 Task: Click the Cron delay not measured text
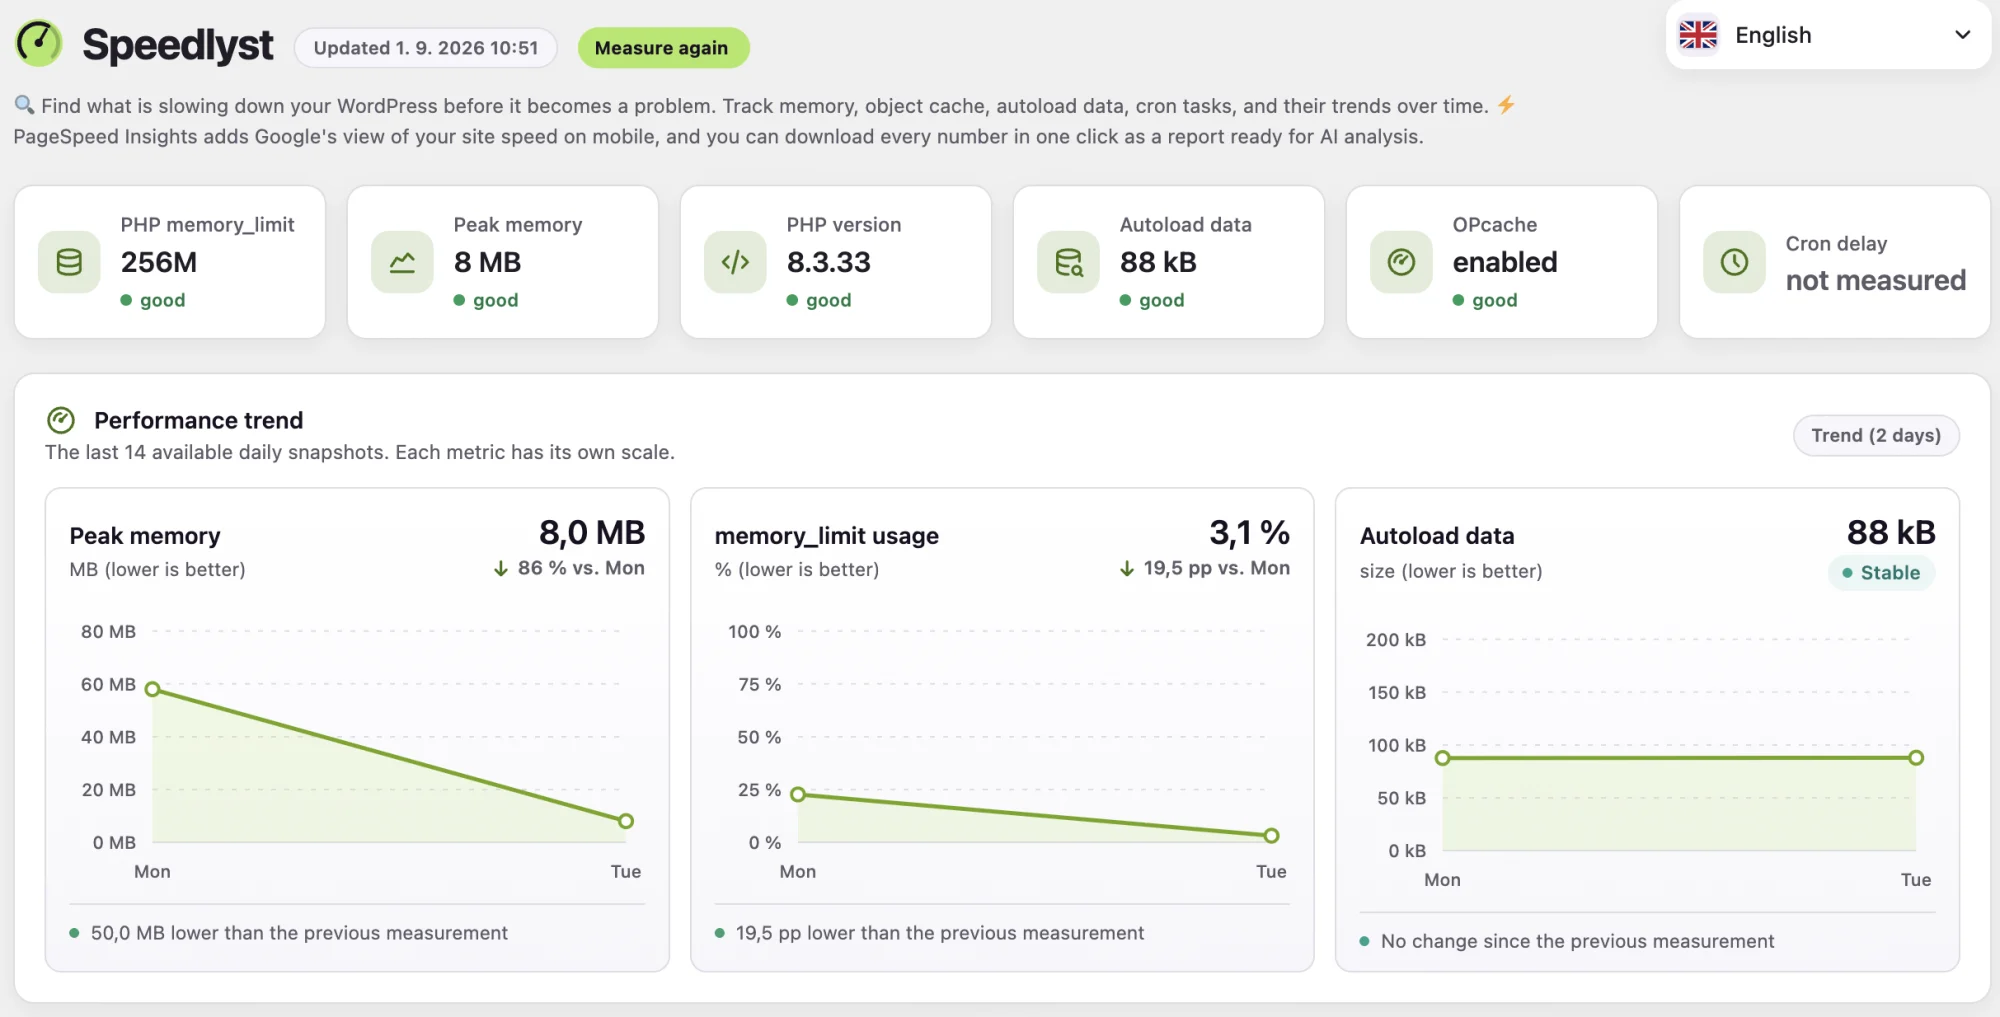1876,280
